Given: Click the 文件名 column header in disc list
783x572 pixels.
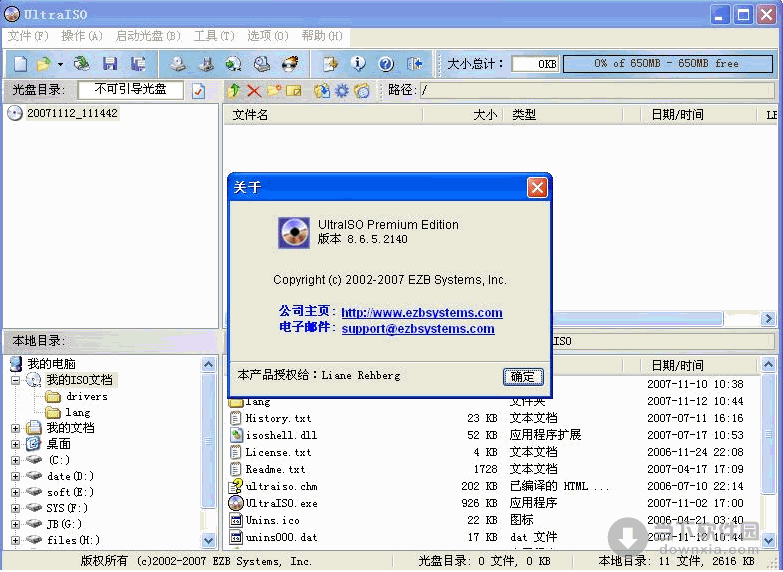Looking at the screenshot, I should (250, 115).
